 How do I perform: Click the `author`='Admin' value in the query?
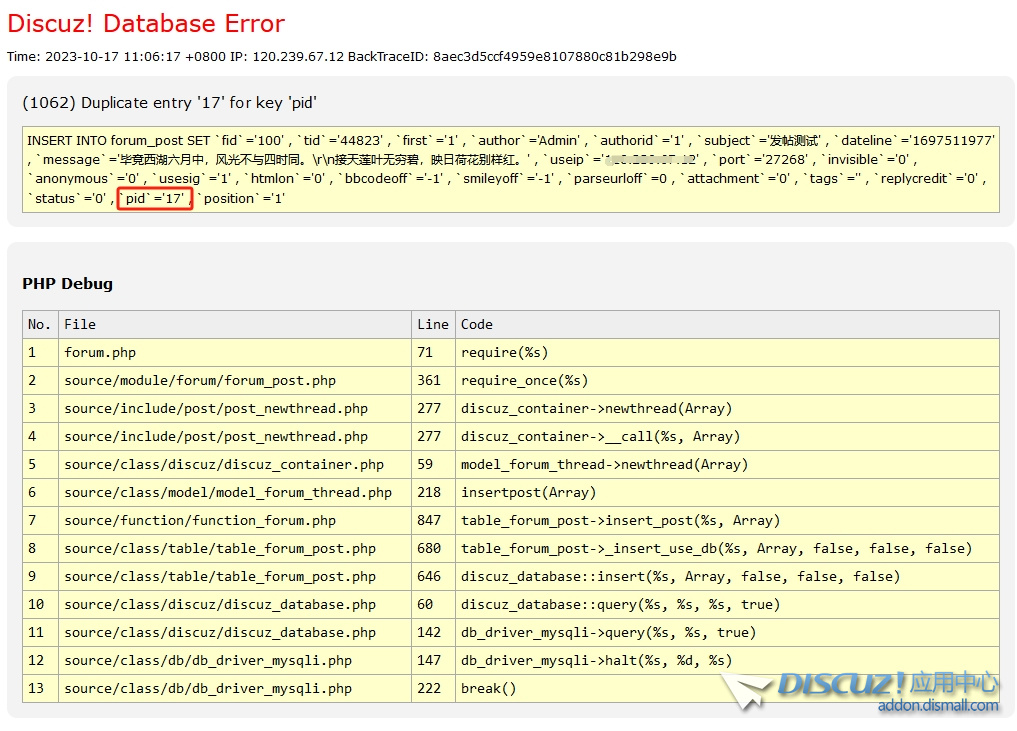(526, 141)
